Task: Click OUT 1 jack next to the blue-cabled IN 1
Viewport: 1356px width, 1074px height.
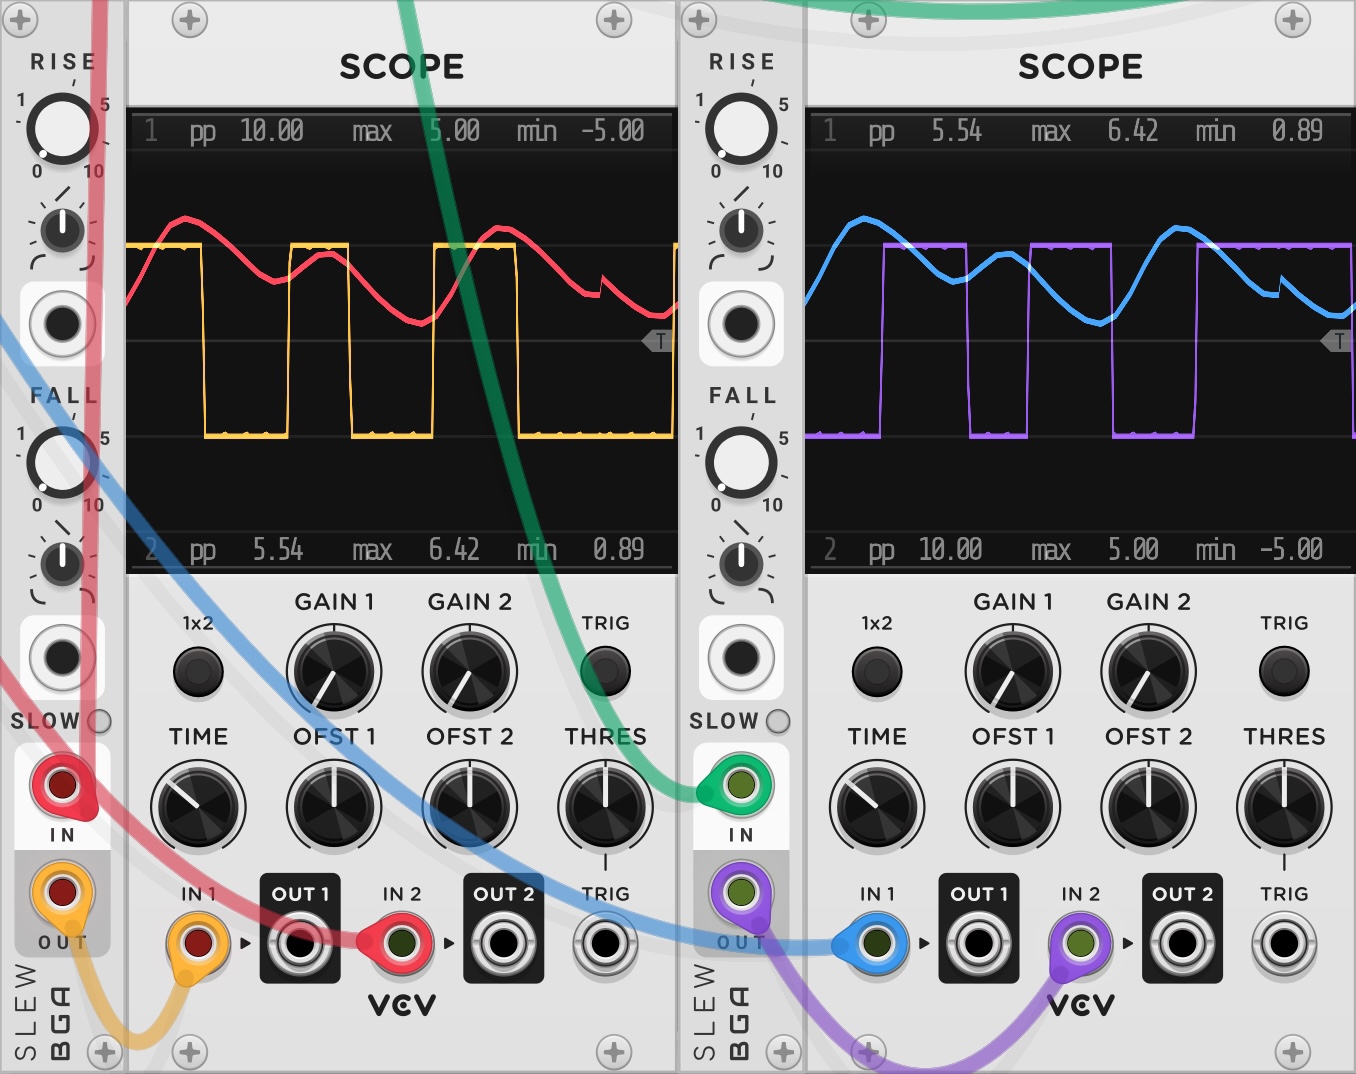Action: 979,943
